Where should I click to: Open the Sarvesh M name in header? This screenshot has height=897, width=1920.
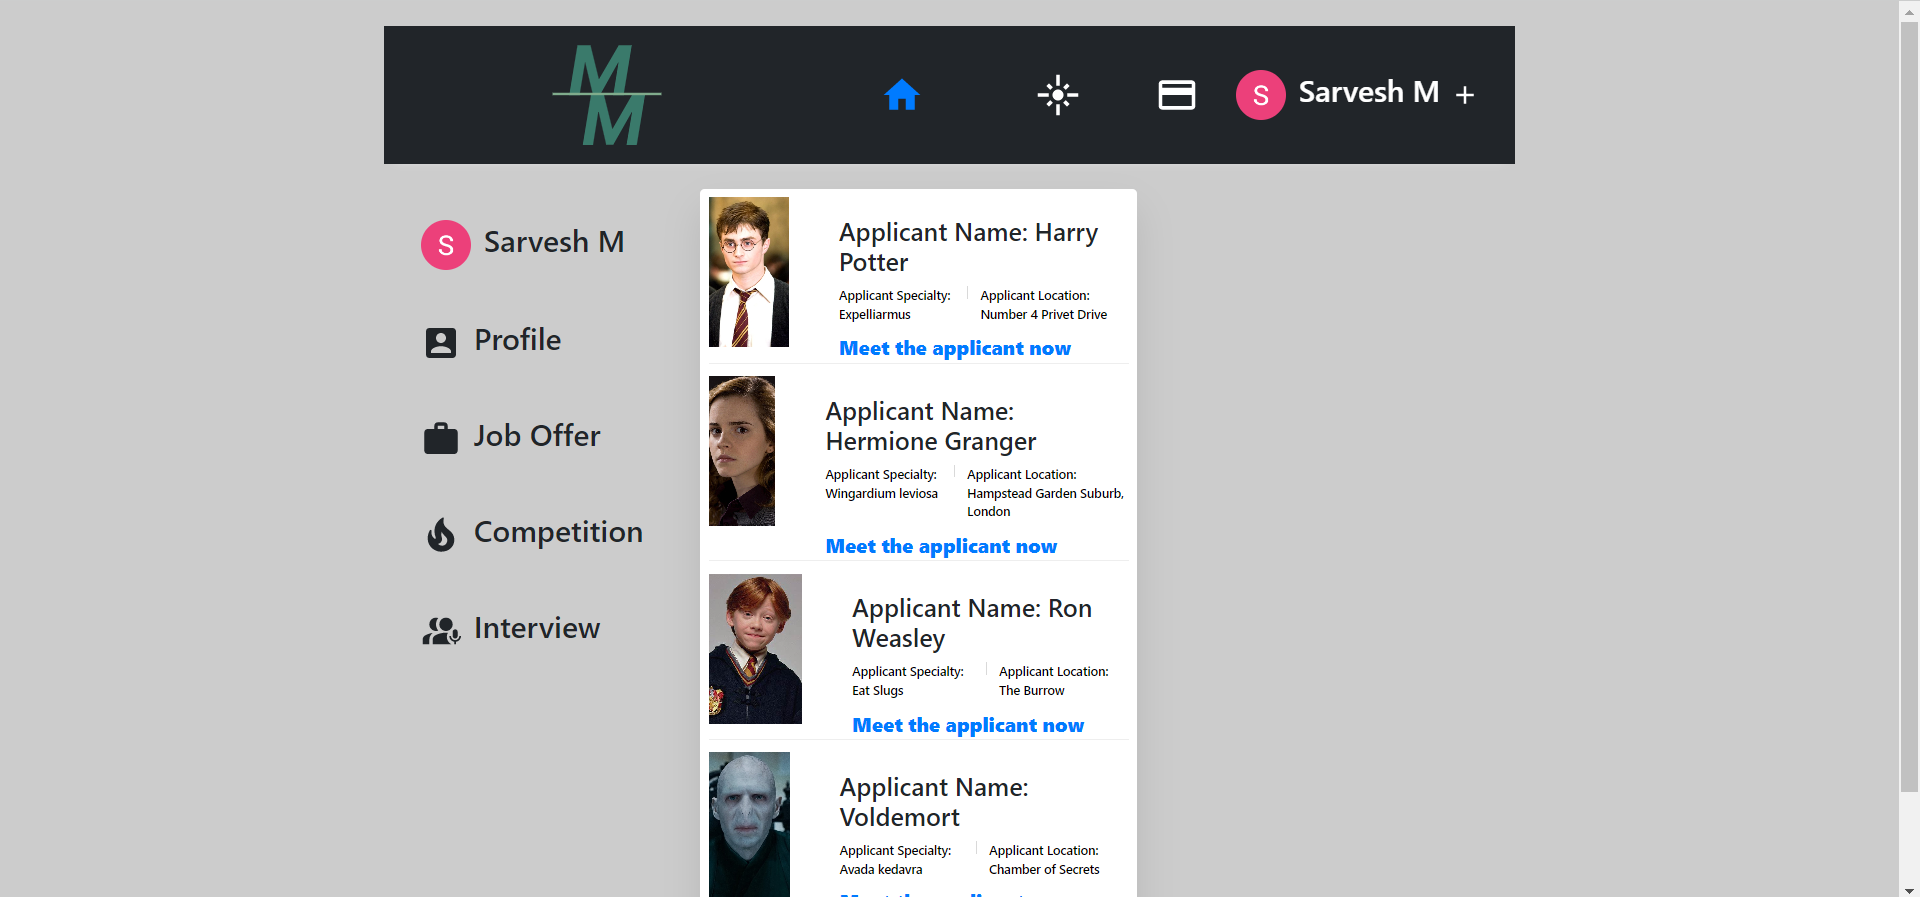(x=1369, y=92)
